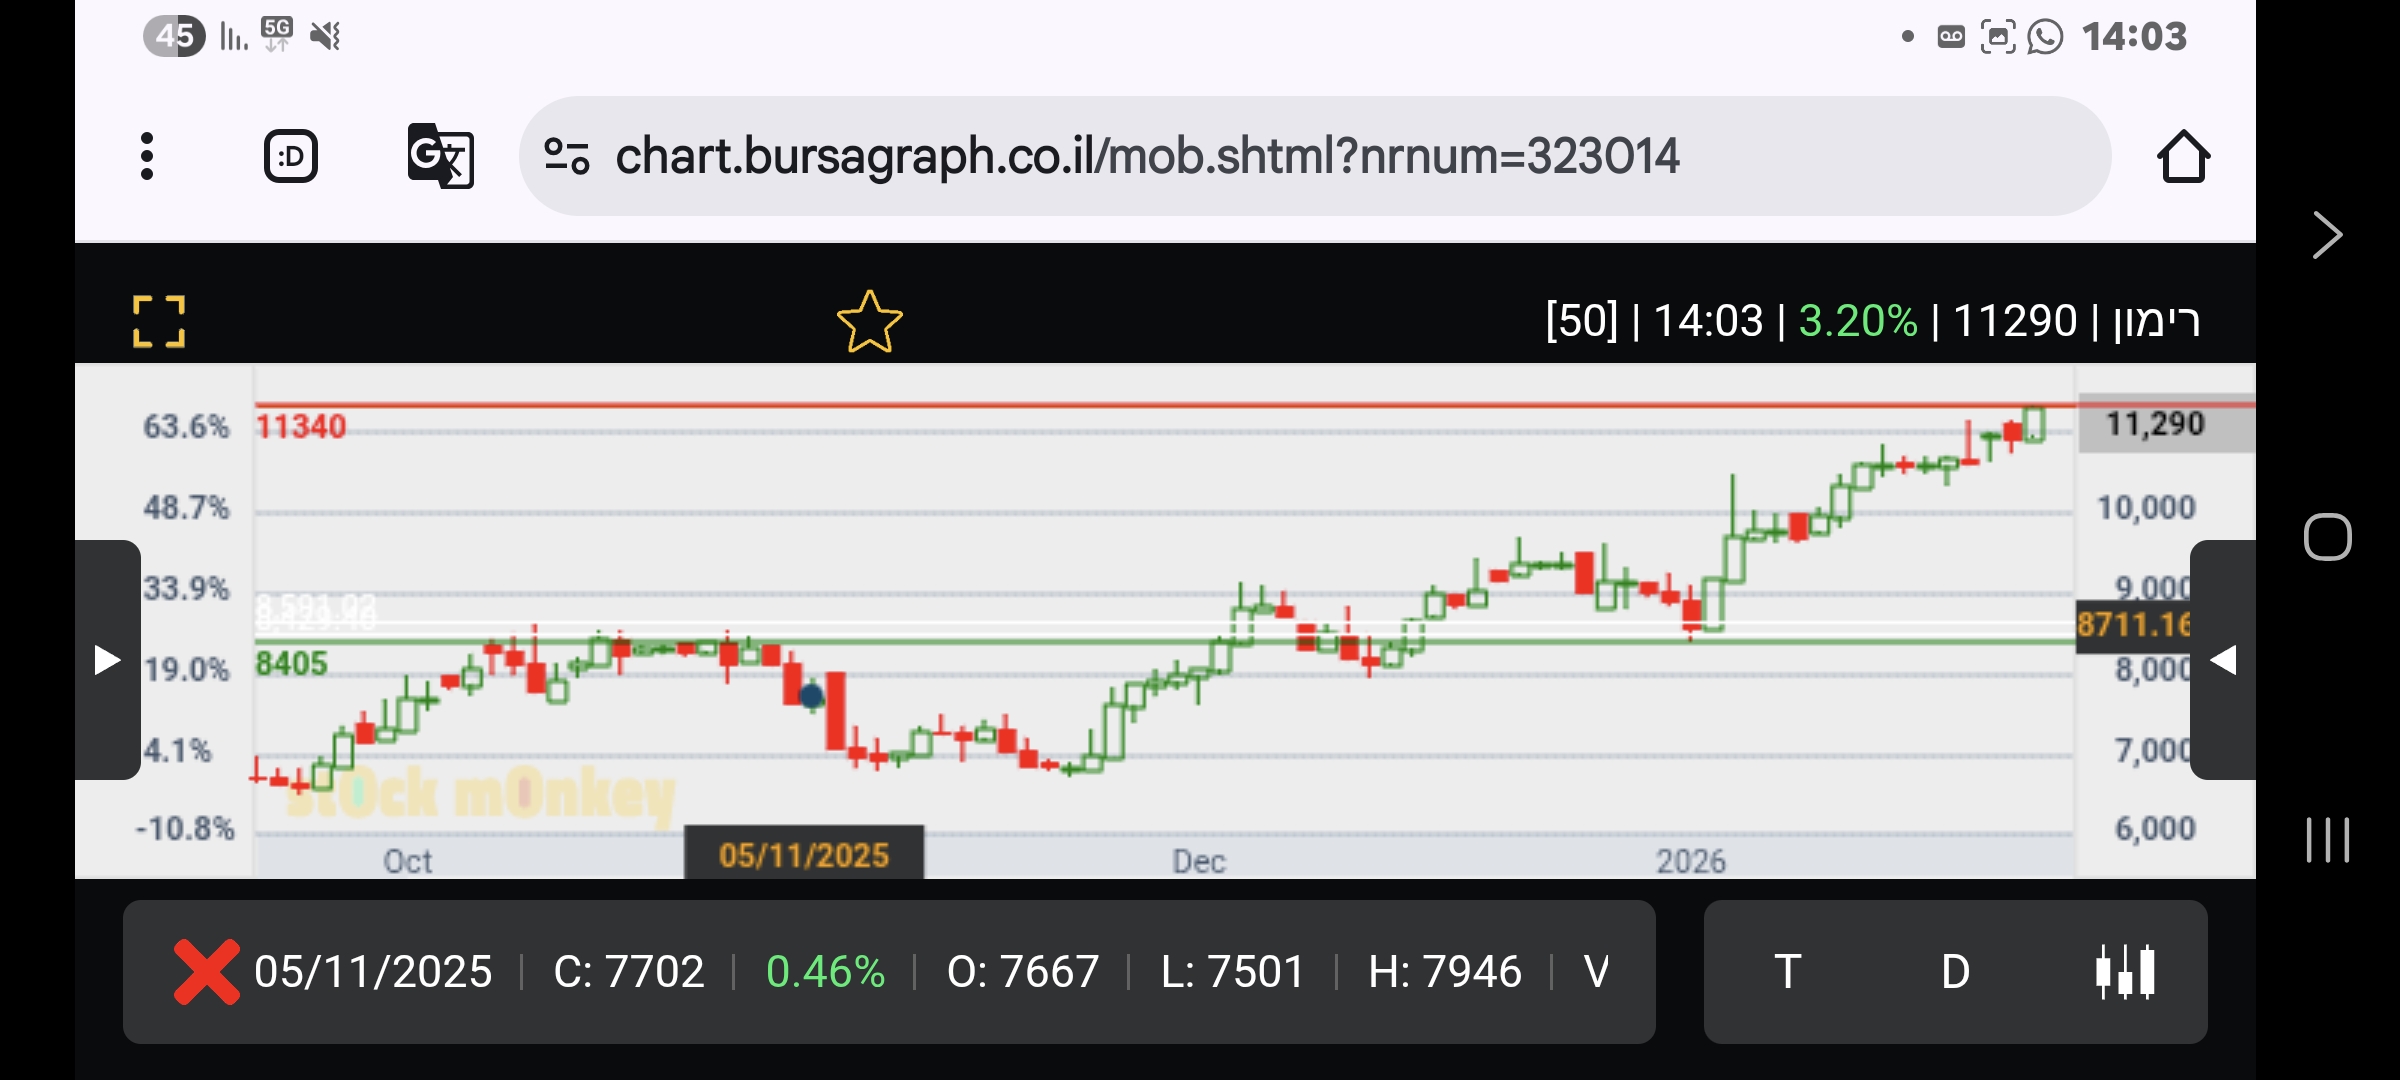
Task: Expand the right side panel arrow
Action: [2222, 660]
